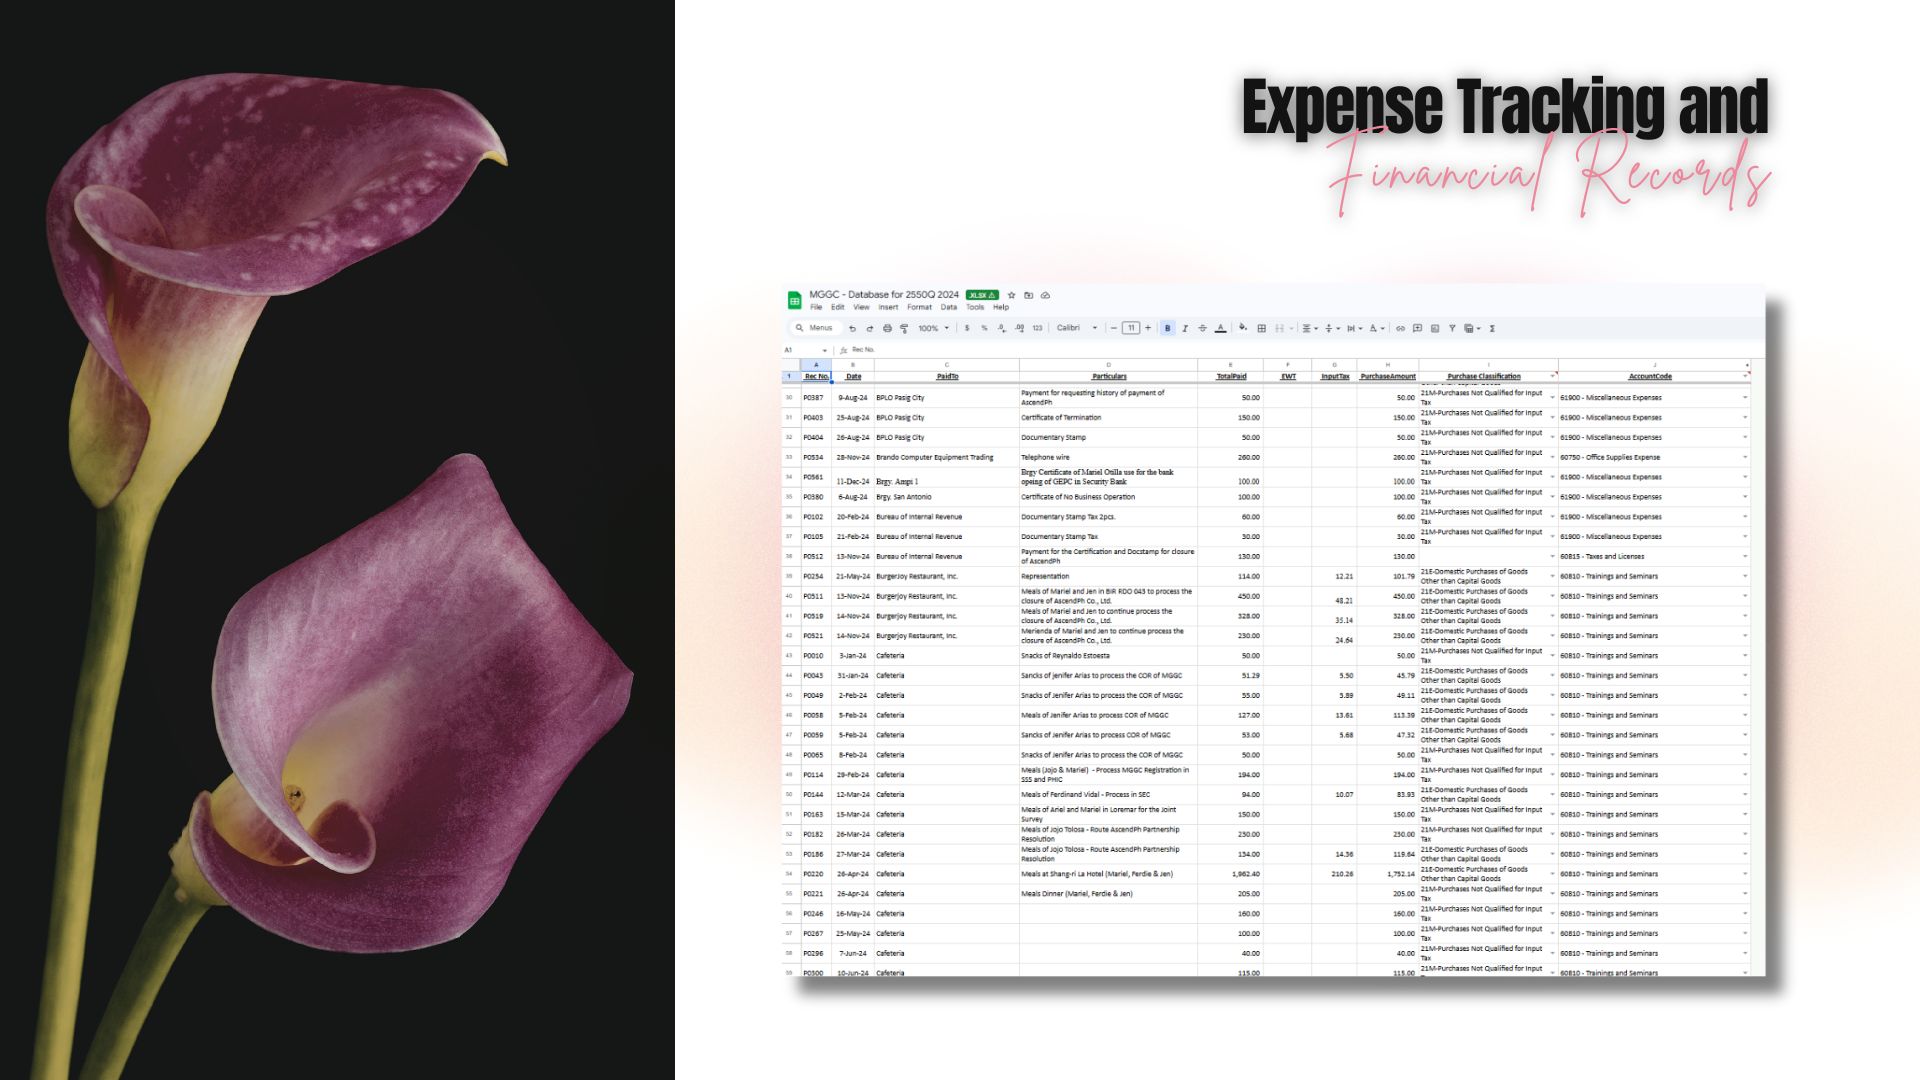
Task: Select the Telephone wire particulars cell
Action: click(1109, 457)
